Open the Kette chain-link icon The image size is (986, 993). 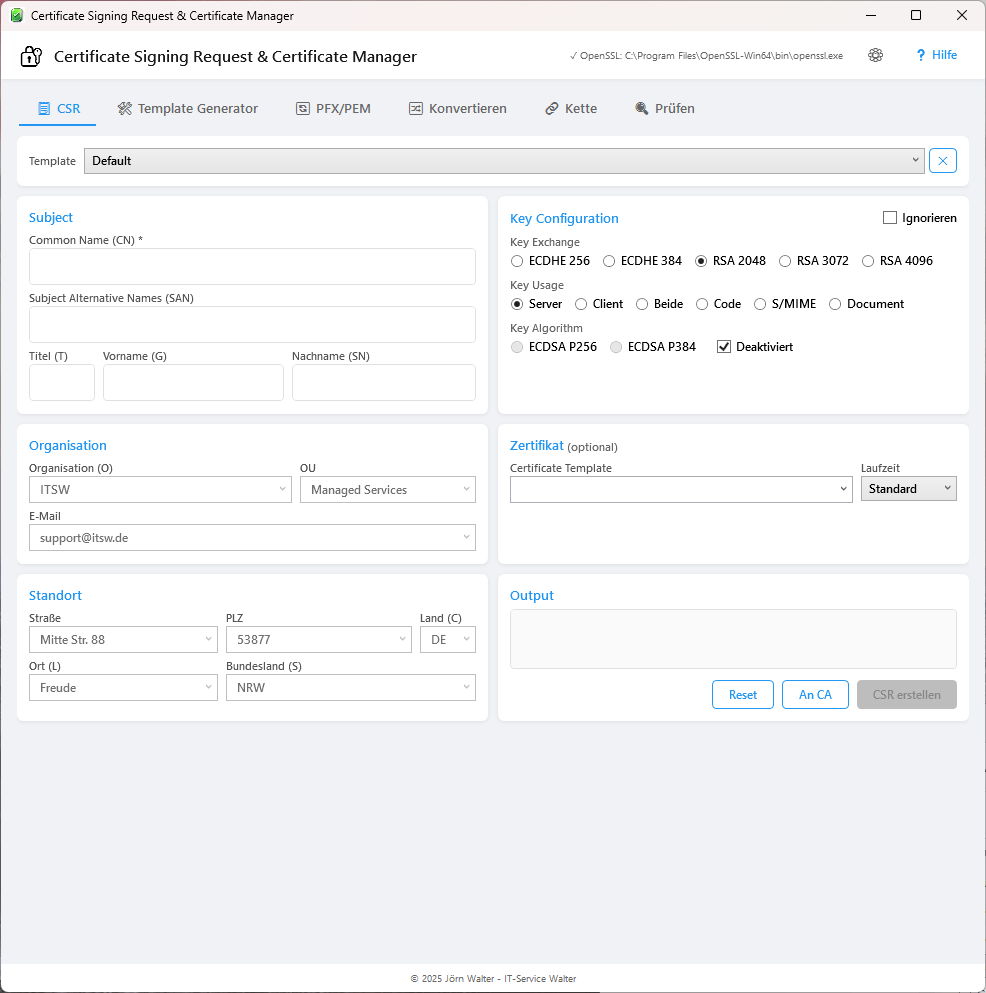point(550,108)
